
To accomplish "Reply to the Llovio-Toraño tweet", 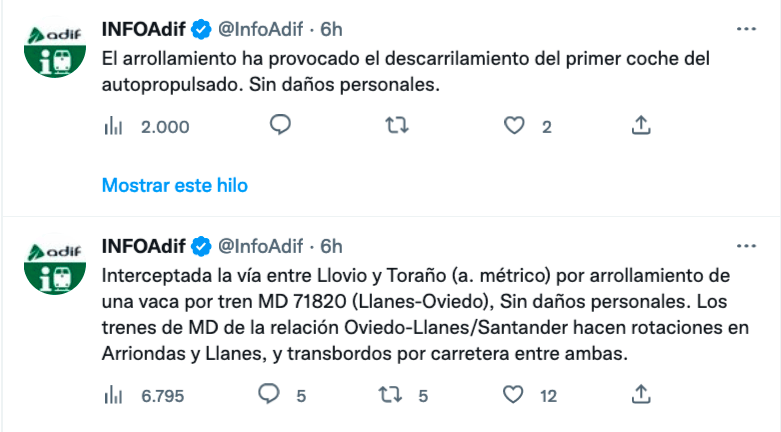I will tap(269, 394).
